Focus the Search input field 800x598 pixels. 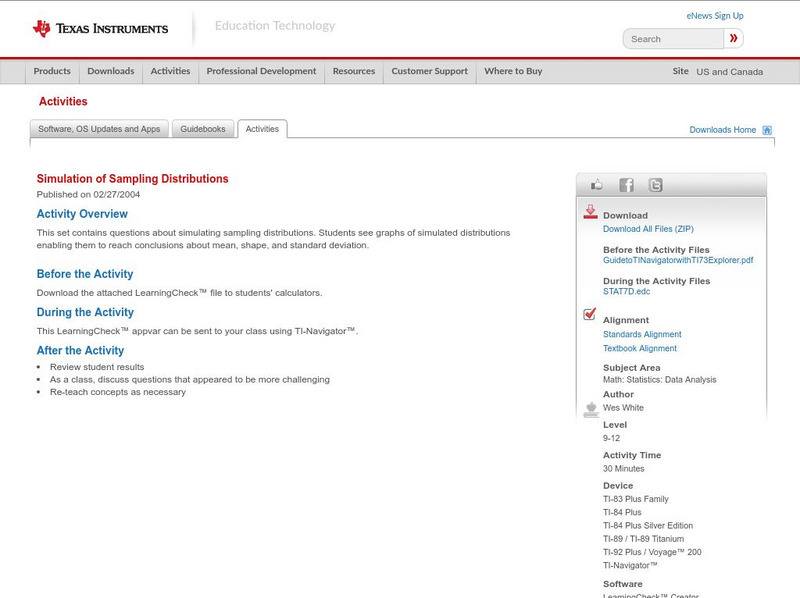point(673,39)
